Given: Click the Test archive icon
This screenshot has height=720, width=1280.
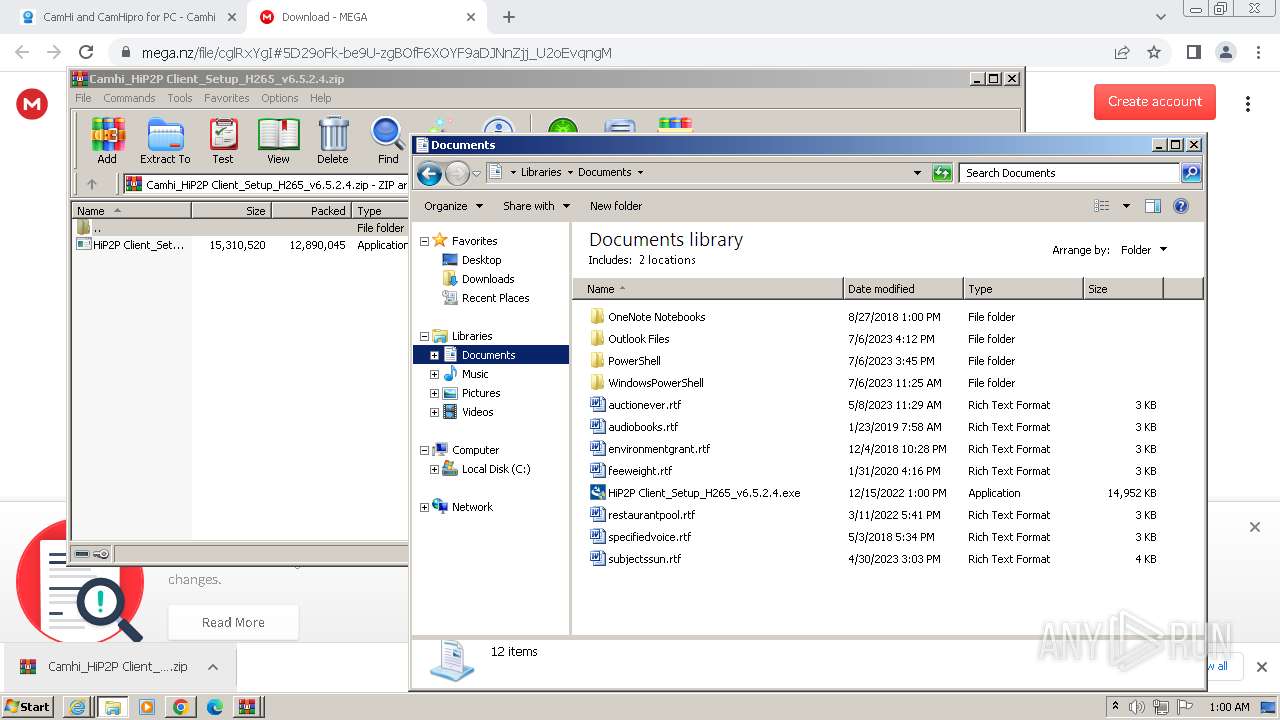Looking at the screenshot, I should click(x=223, y=140).
